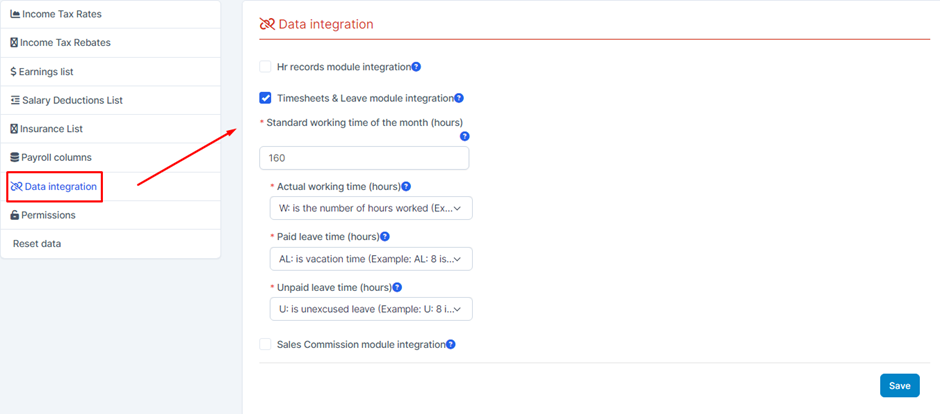This screenshot has width=940, height=414.
Task: Open the Actual working time dropdown
Action: tap(371, 208)
